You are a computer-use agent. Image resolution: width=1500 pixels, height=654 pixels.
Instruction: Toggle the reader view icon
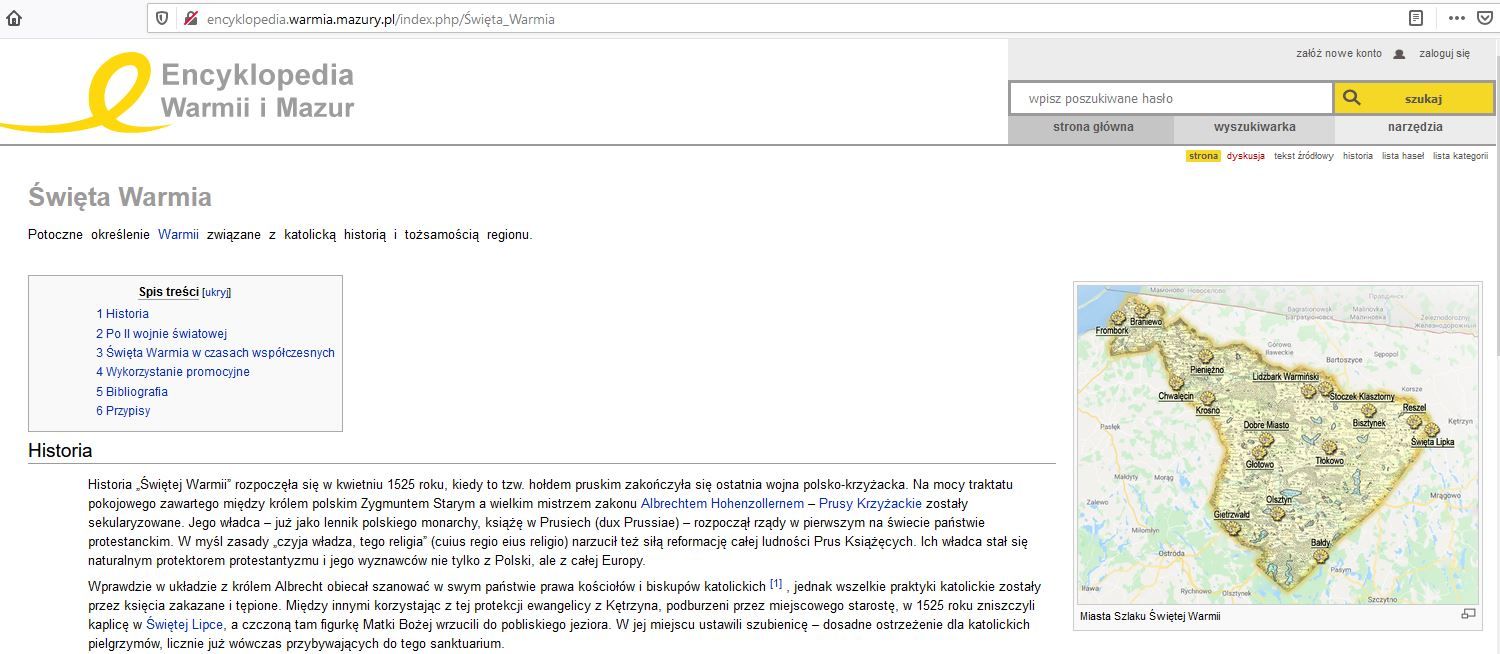coord(1416,18)
